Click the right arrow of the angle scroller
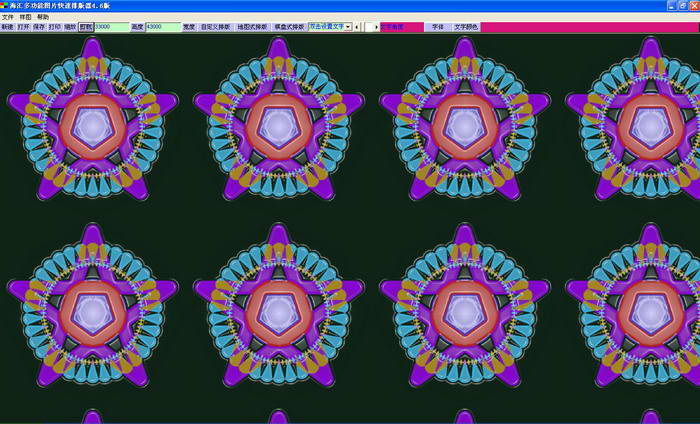 coord(376,27)
